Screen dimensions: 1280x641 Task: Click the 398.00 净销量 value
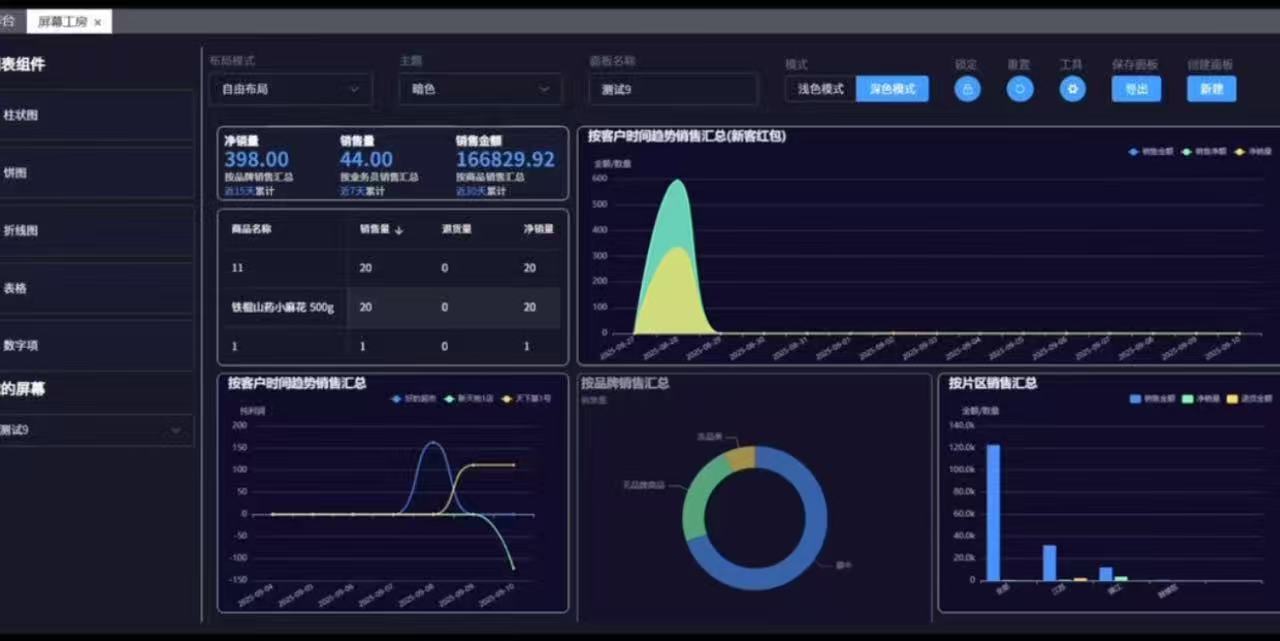tap(256, 159)
